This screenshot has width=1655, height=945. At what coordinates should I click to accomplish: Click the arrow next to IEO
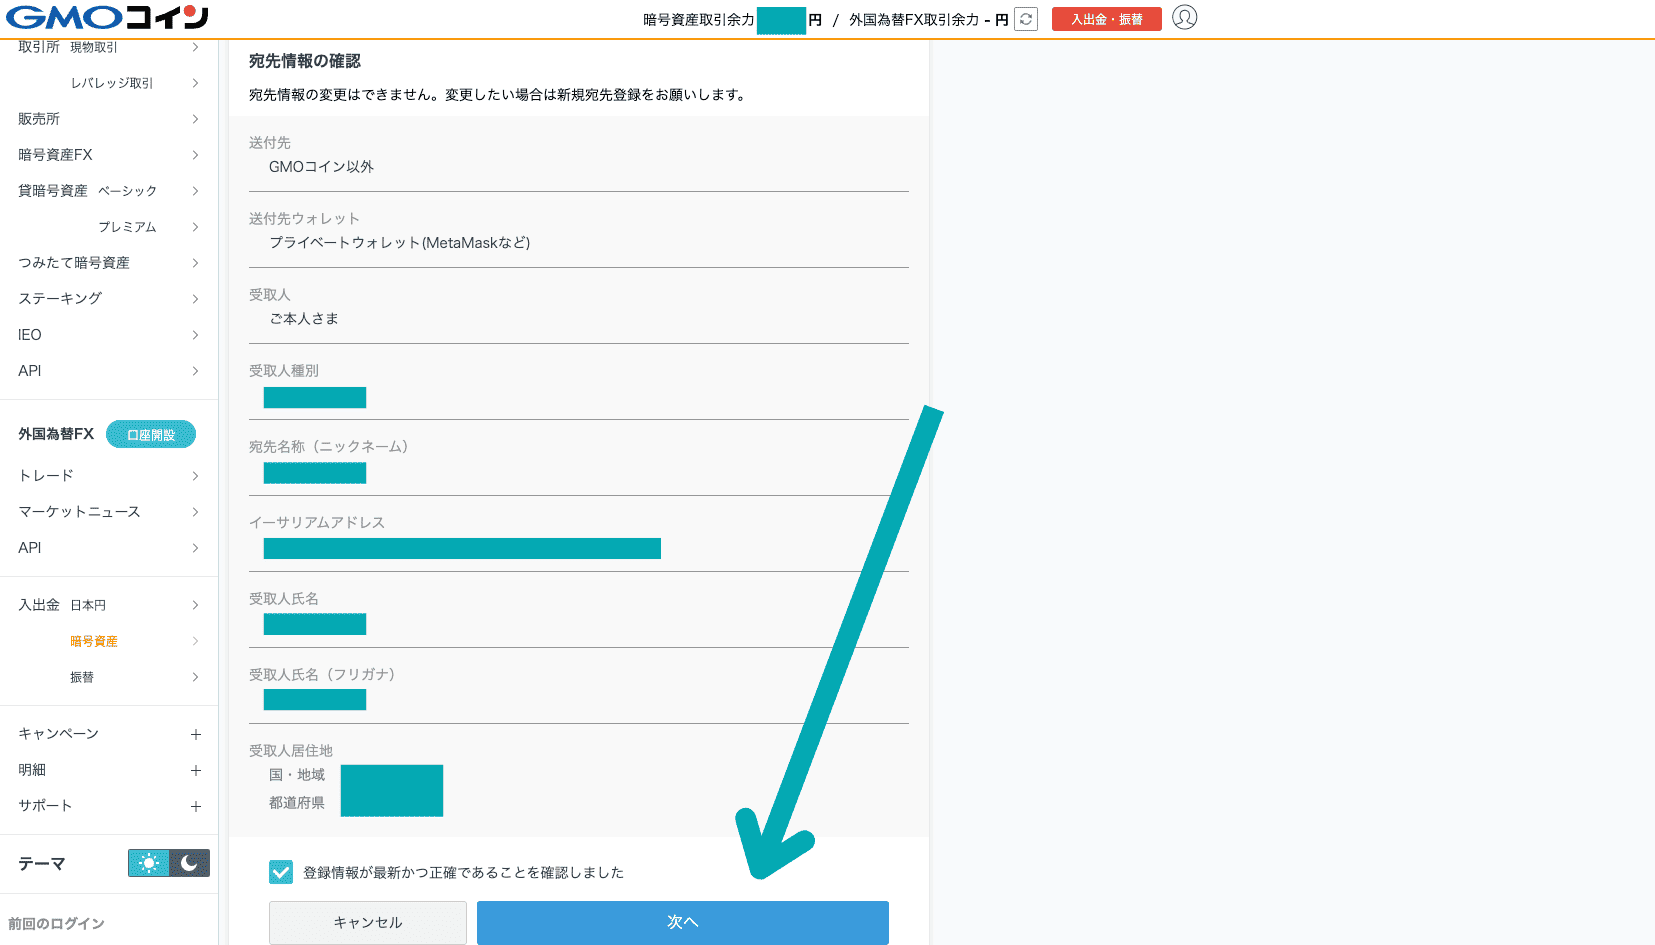195,335
